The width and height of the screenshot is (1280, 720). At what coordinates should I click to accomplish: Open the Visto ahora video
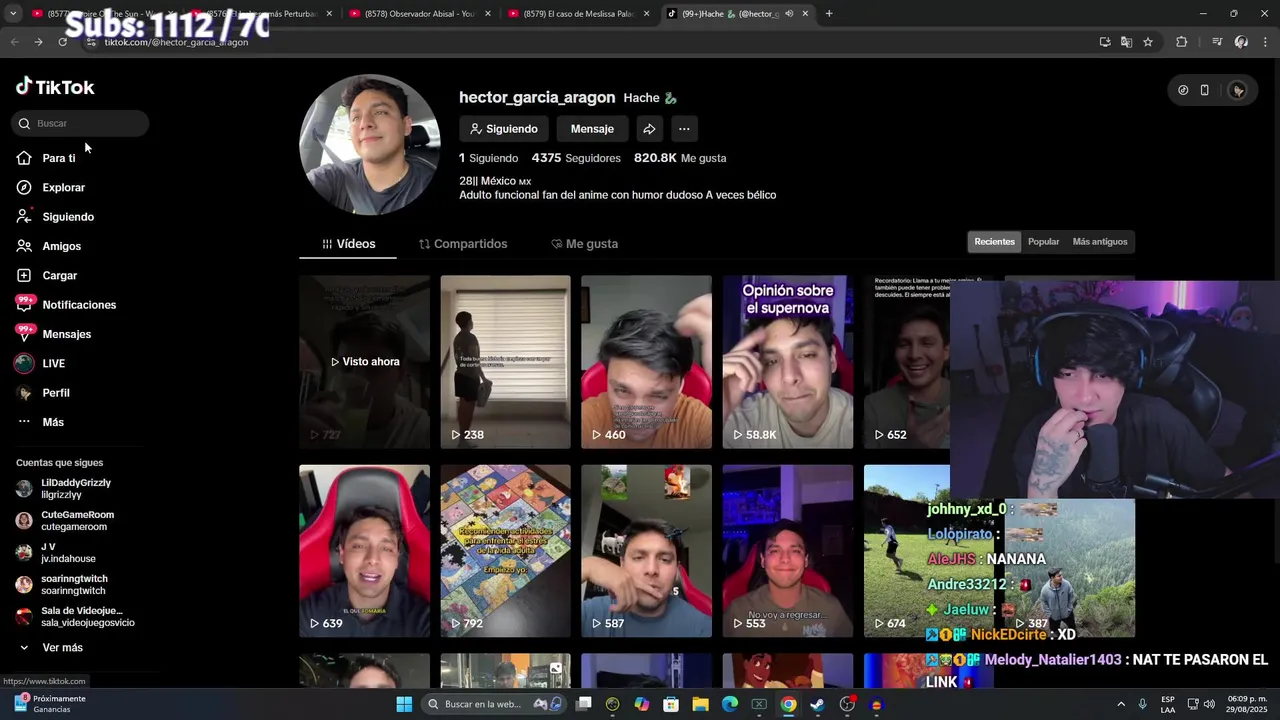364,362
